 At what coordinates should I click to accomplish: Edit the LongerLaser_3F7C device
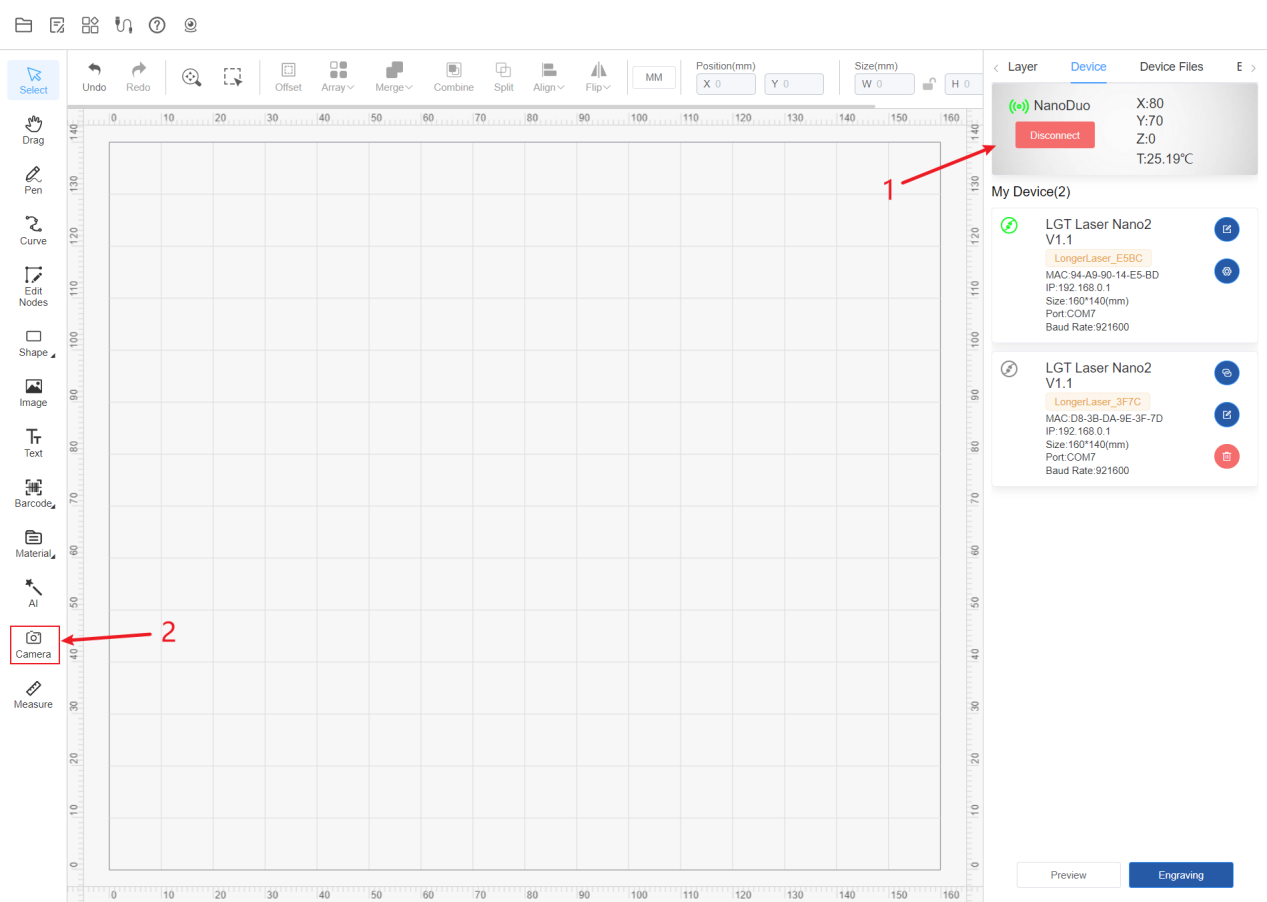1227,414
